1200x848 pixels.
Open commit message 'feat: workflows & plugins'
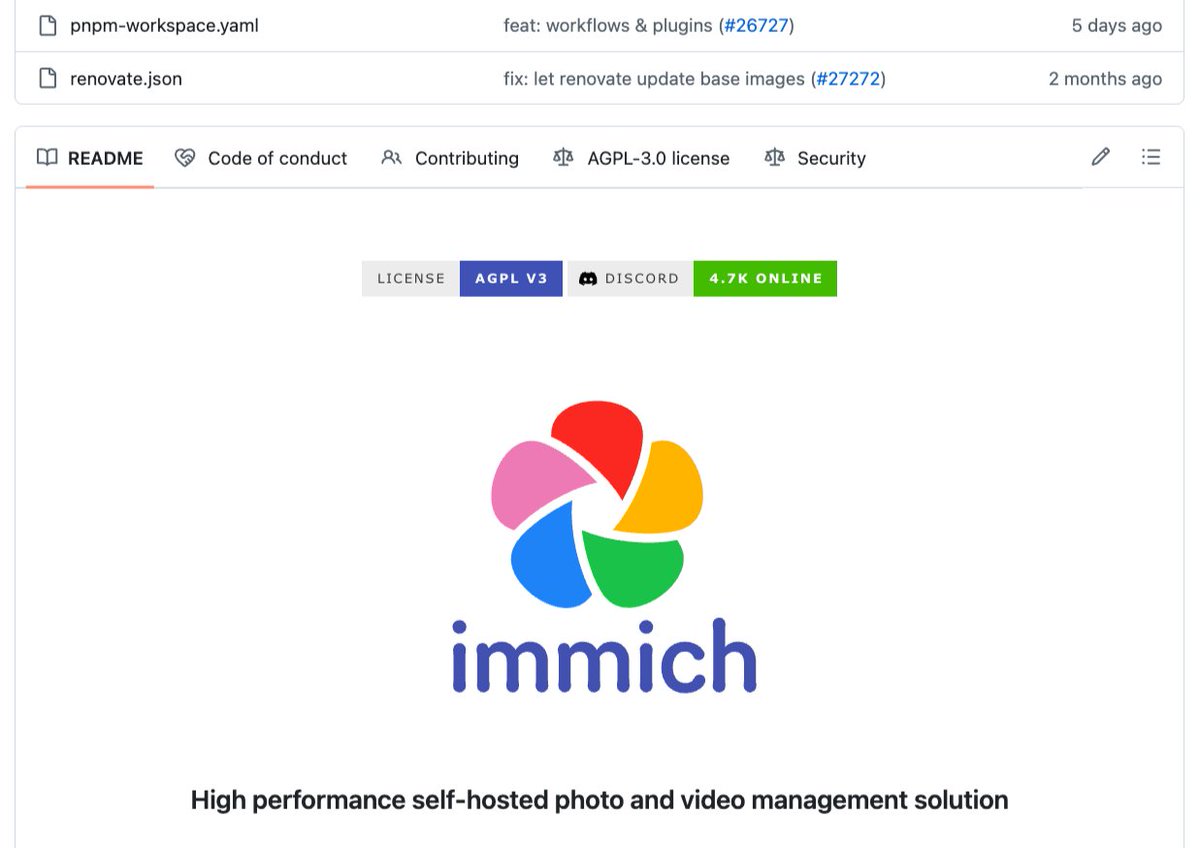click(x=608, y=26)
